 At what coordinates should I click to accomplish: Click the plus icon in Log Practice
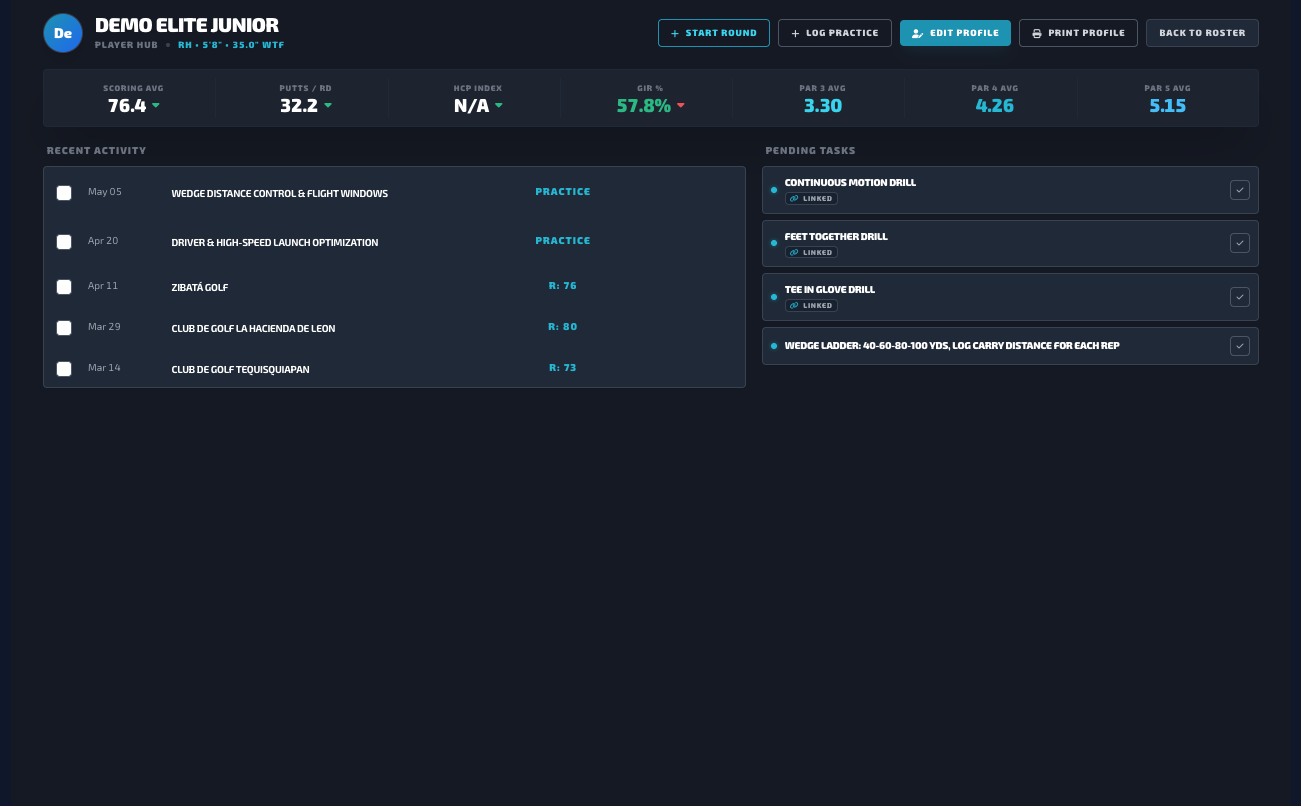[x=796, y=33]
